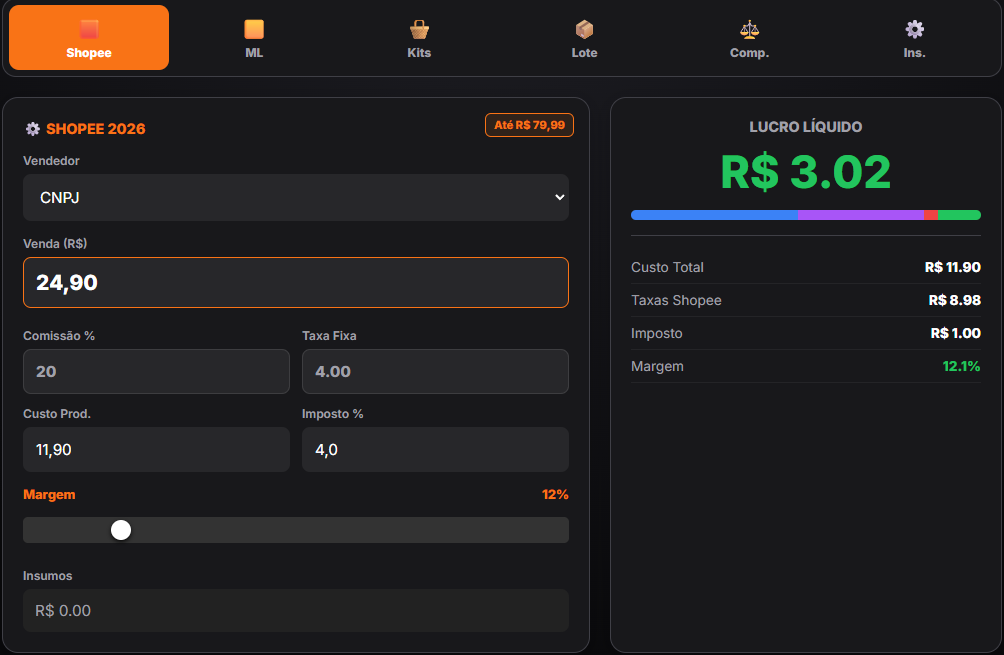Viewport: 1004px width, 655px height.
Task: Click the Taxa Fixa field
Action: tap(435, 371)
